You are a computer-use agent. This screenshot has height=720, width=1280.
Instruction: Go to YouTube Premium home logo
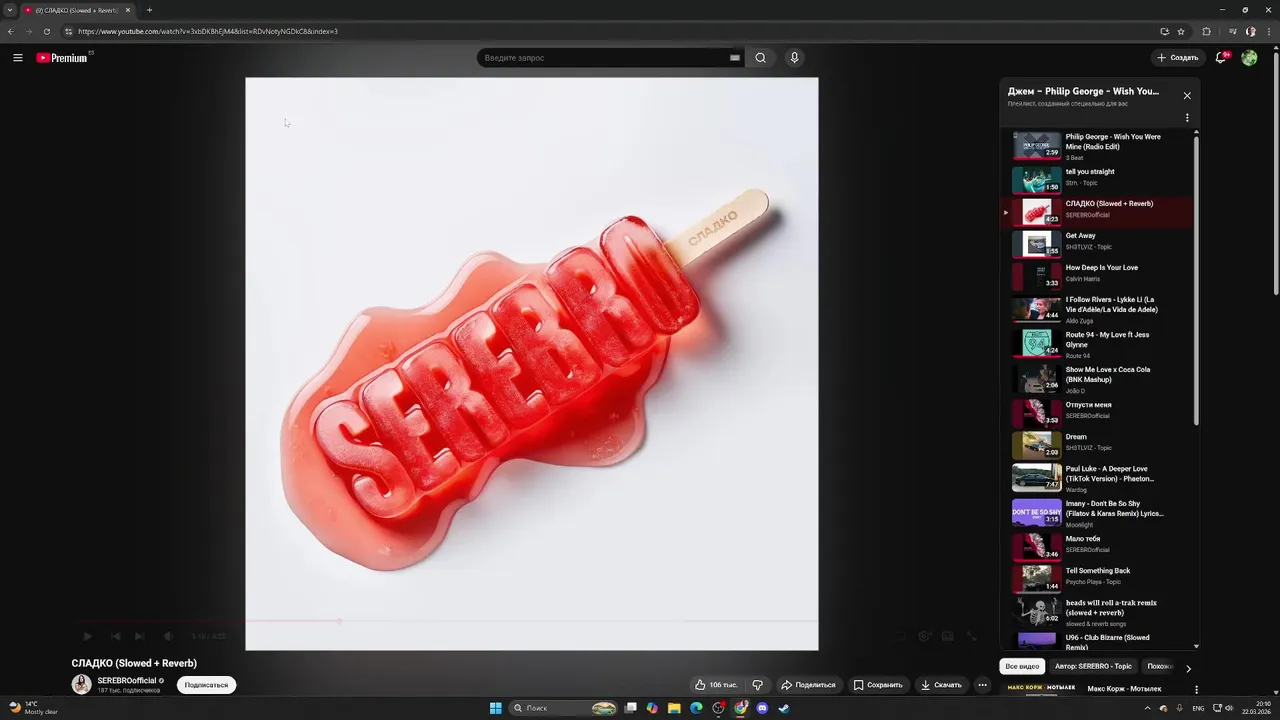click(63, 58)
